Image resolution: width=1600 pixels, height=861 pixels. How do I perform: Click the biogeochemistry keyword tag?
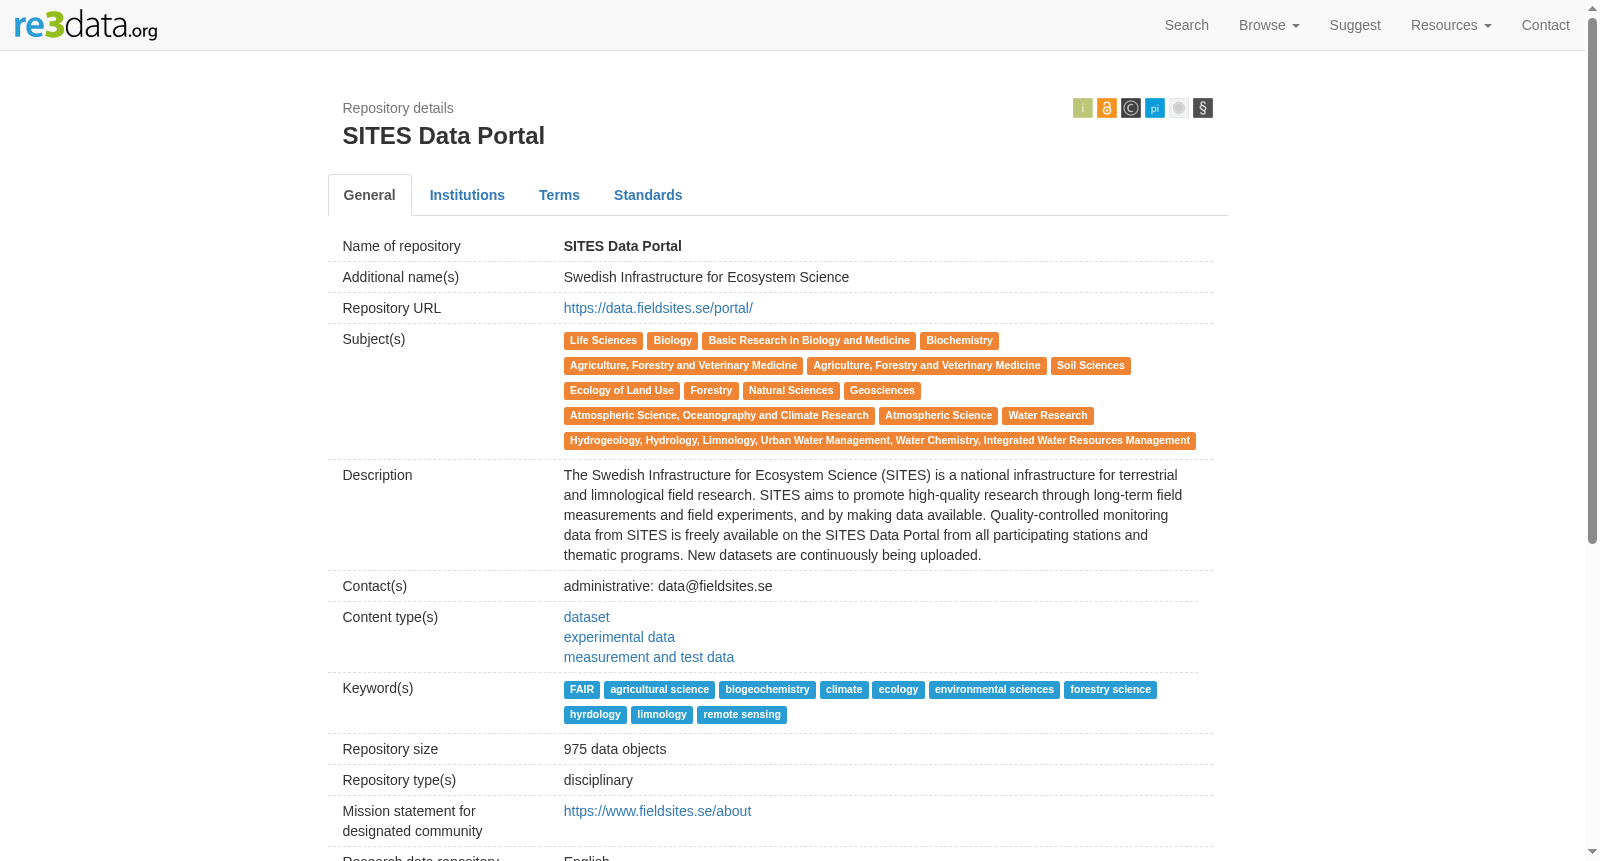coord(767,690)
